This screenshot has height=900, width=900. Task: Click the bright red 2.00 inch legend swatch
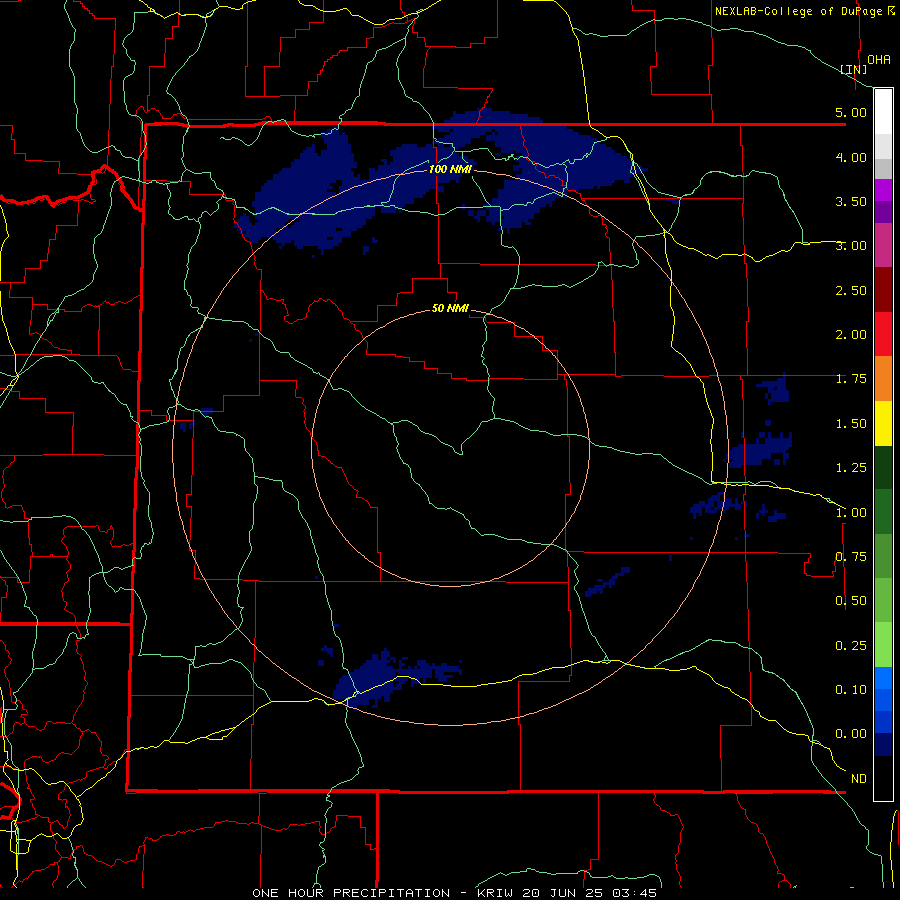883,334
